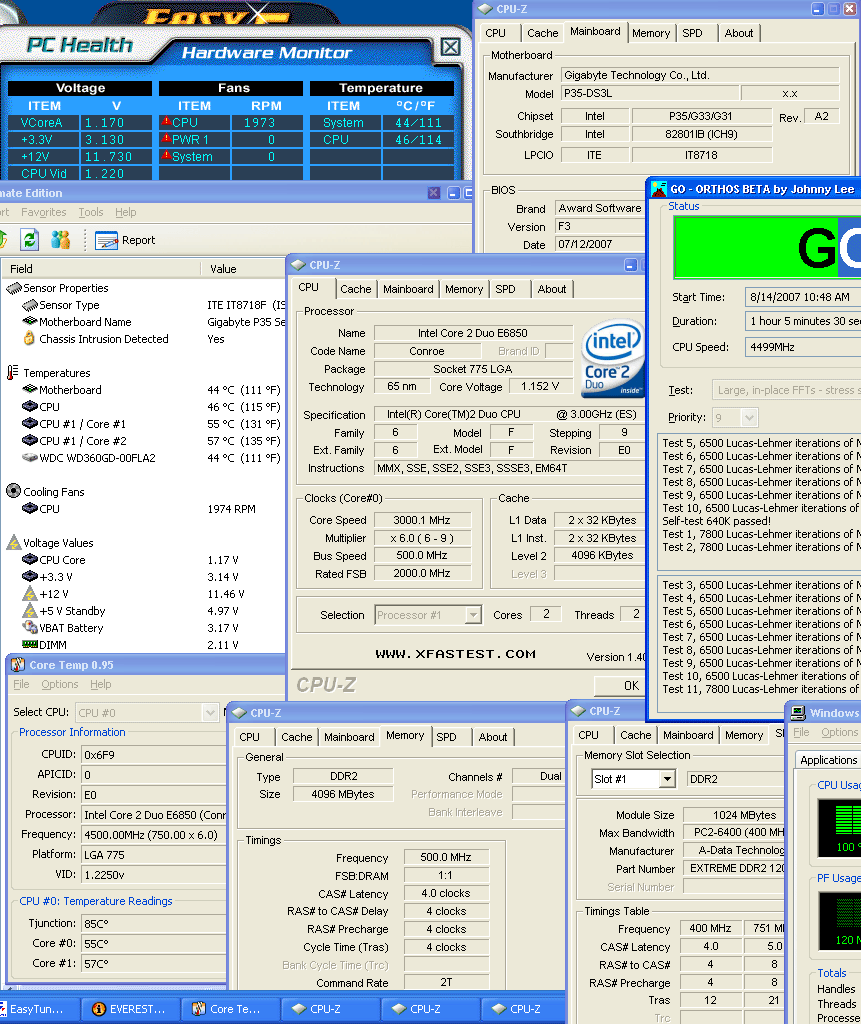Click the Core Temp Frequency field

click(x=154, y=835)
